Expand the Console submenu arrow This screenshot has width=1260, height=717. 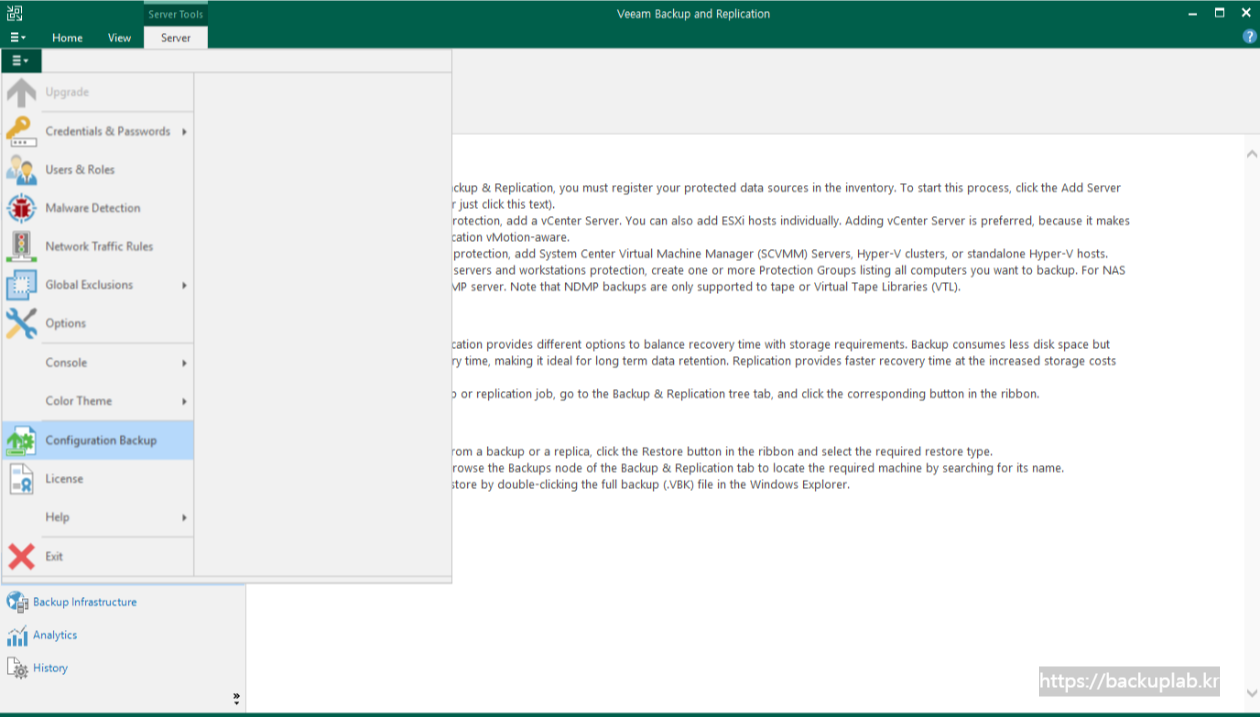click(185, 363)
